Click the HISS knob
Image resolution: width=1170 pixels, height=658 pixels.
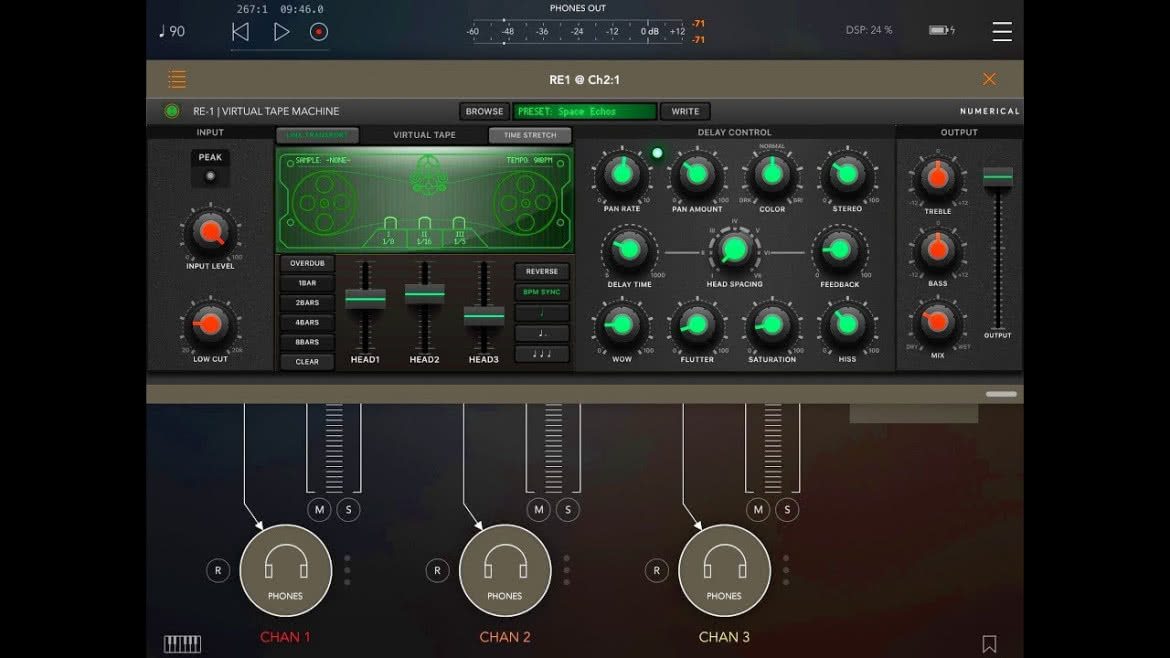[847, 325]
